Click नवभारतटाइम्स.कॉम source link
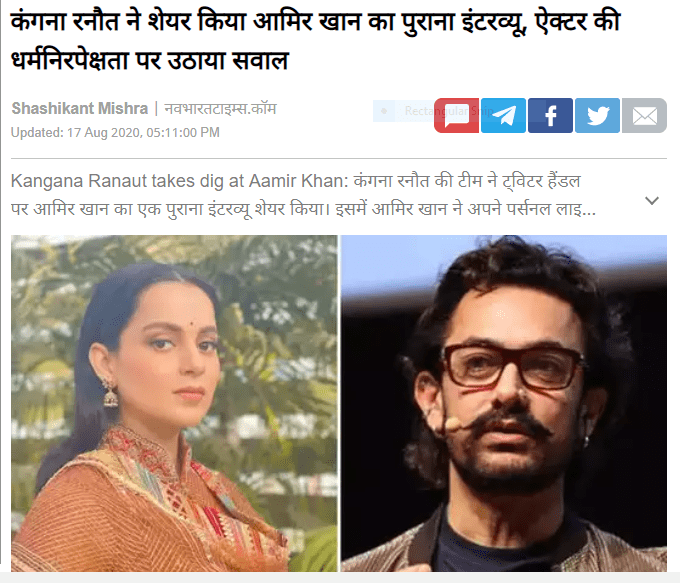Screen dimensions: 680x583 tap(220, 108)
